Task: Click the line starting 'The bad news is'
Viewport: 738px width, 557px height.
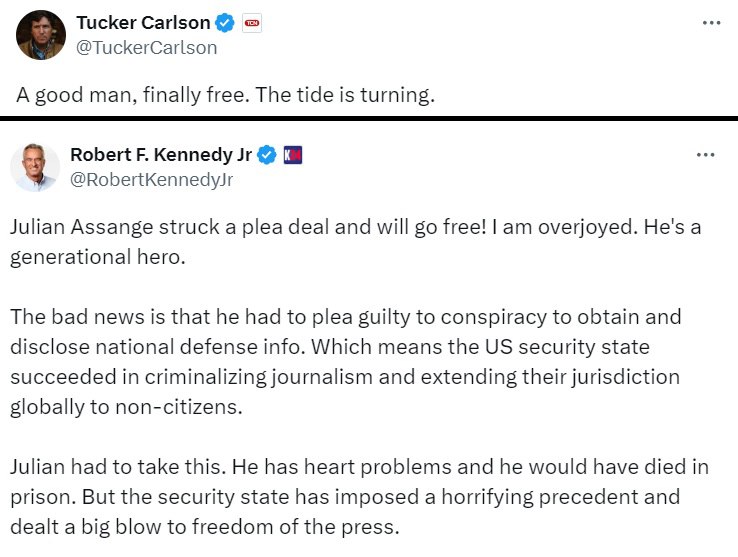Action: click(346, 317)
